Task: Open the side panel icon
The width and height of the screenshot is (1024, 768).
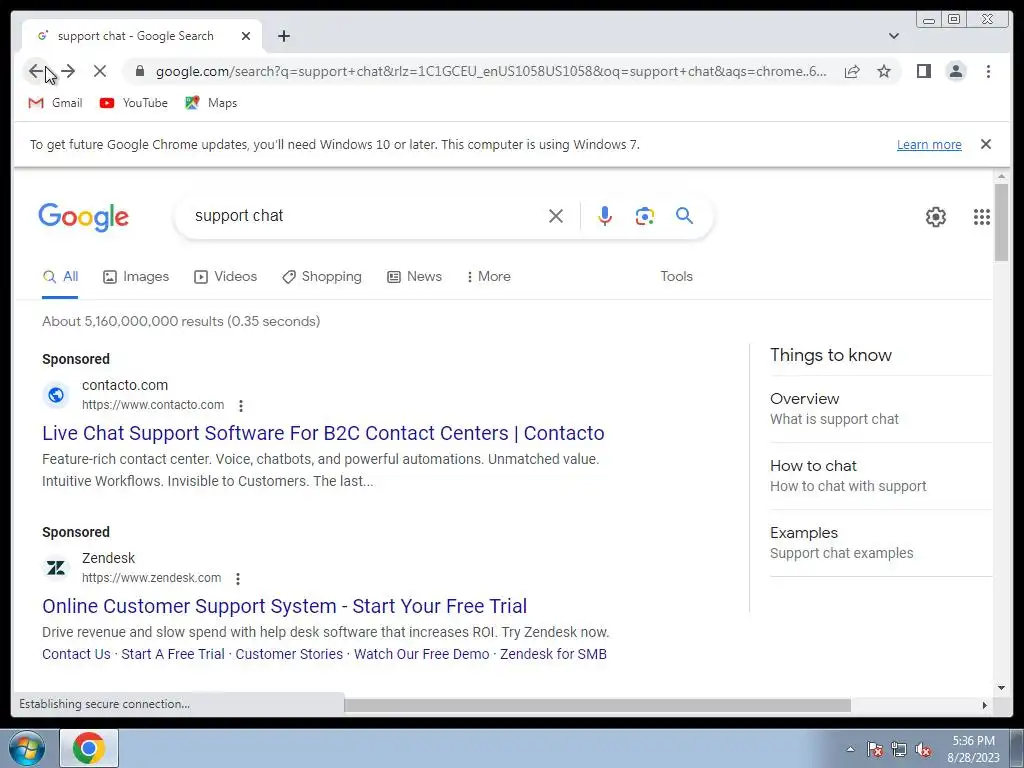Action: 923,71
